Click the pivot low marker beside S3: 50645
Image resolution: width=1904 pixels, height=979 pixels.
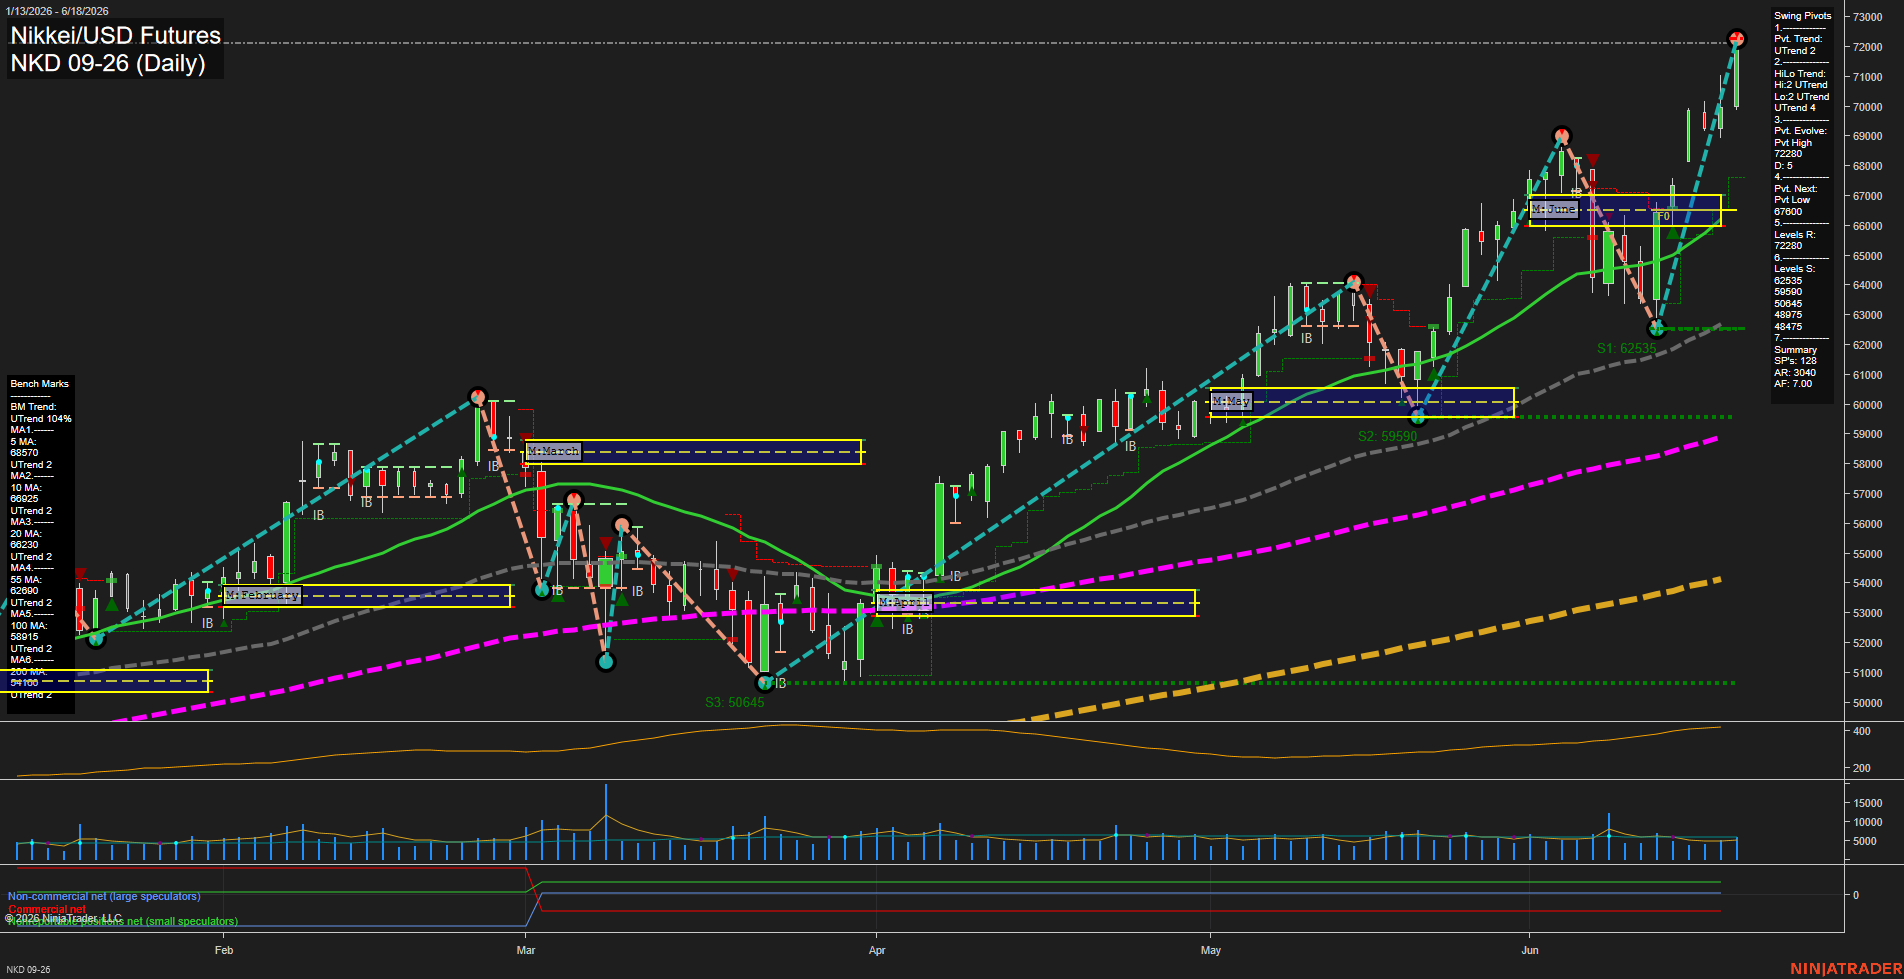765,683
